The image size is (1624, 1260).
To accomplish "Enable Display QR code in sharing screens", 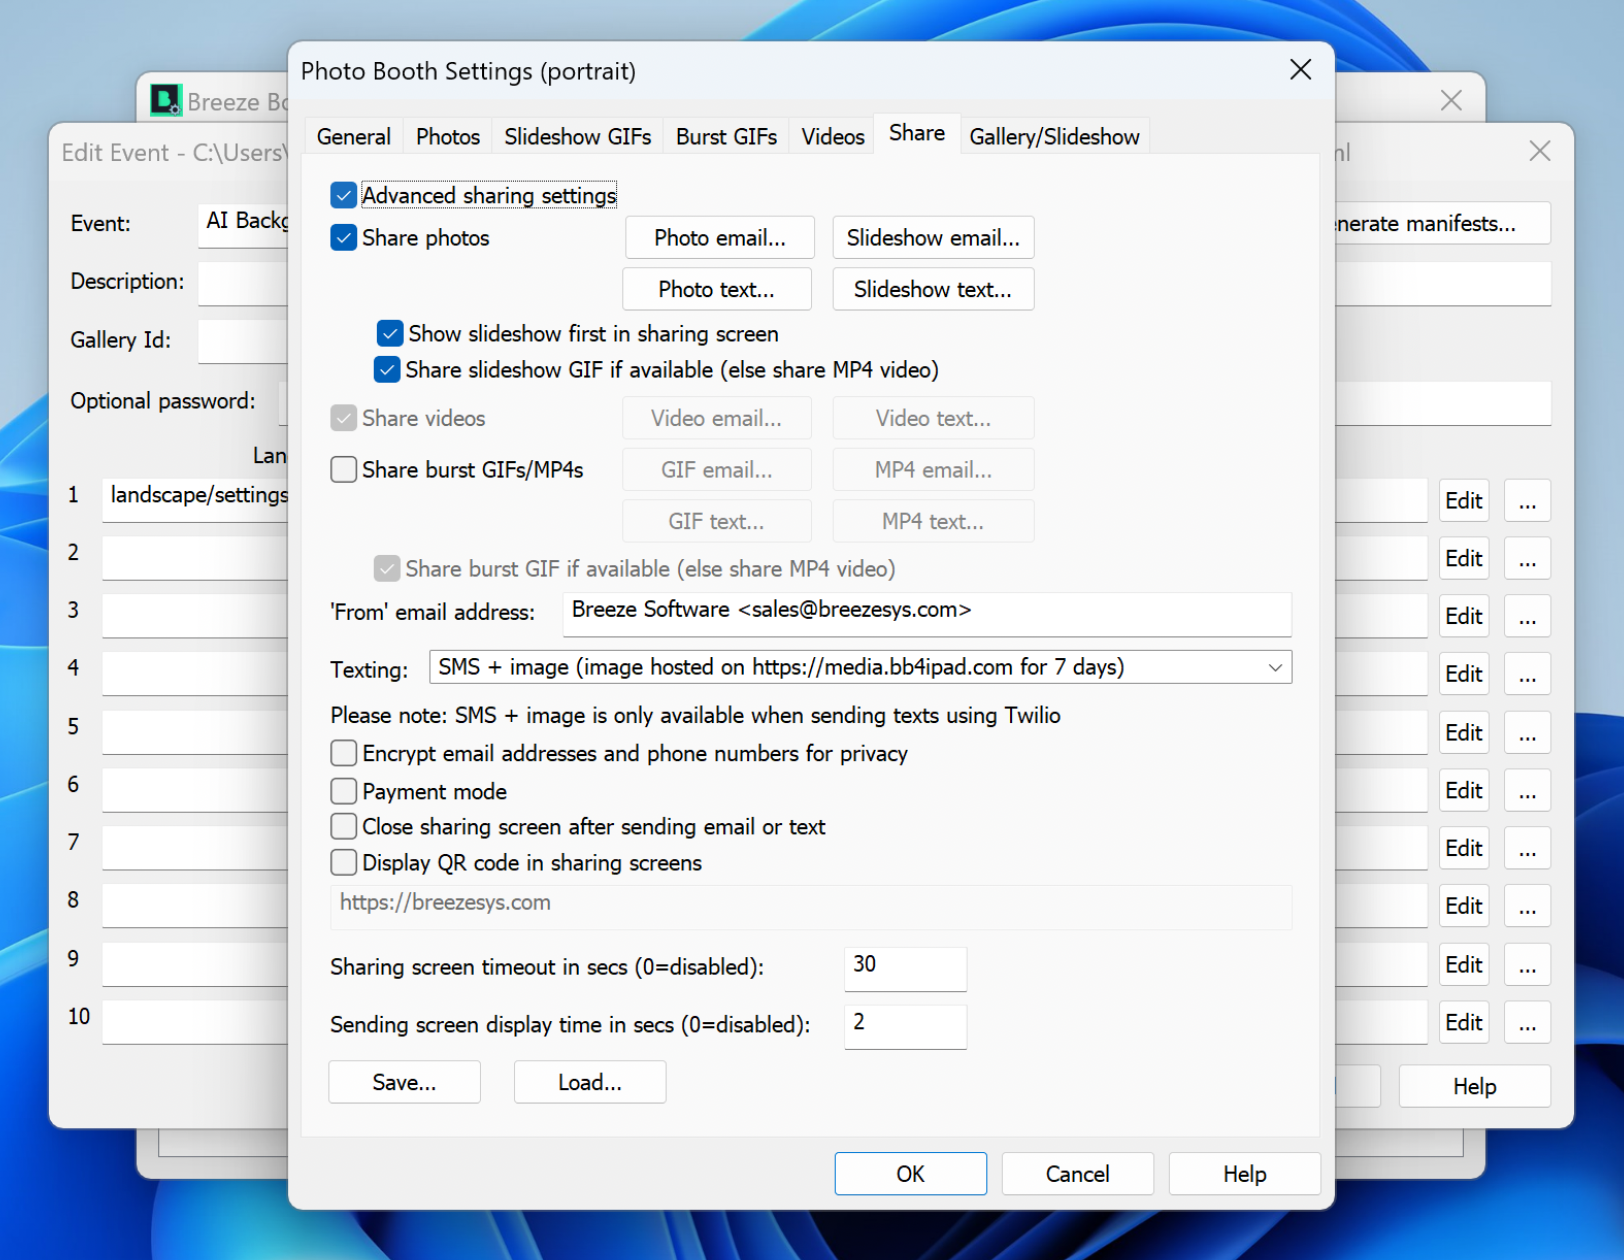I will pyautogui.click(x=344, y=863).
